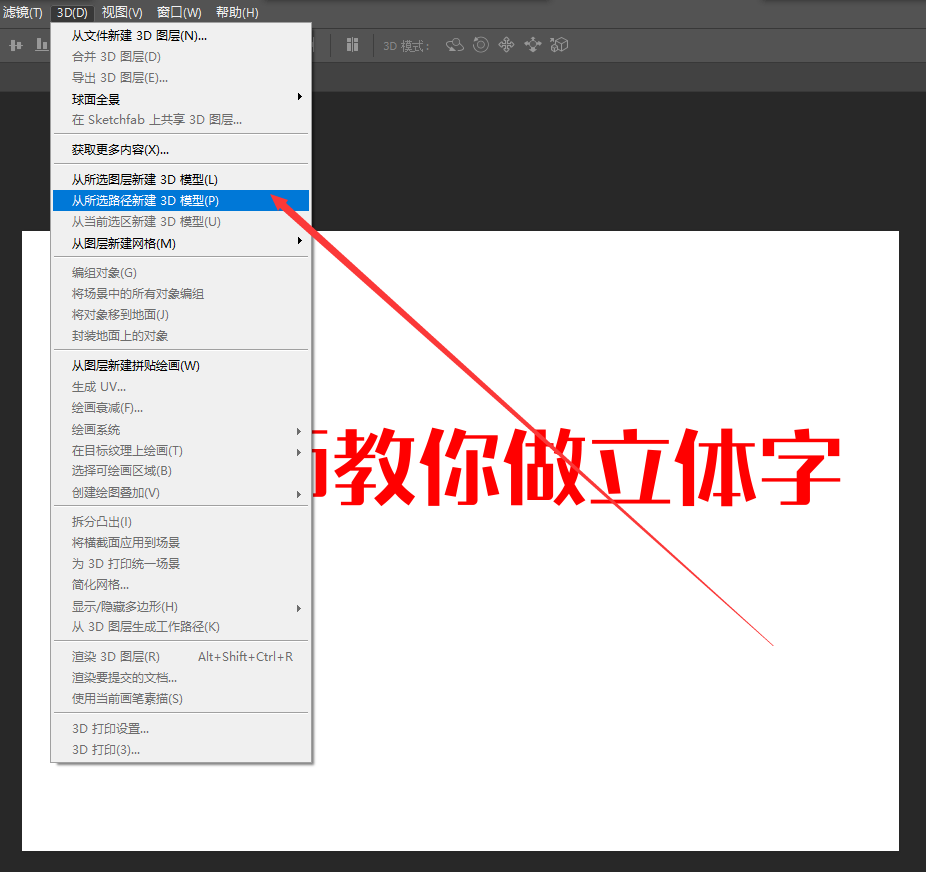Close the open 3D(D) menu tab
The image size is (926, 872).
point(72,12)
